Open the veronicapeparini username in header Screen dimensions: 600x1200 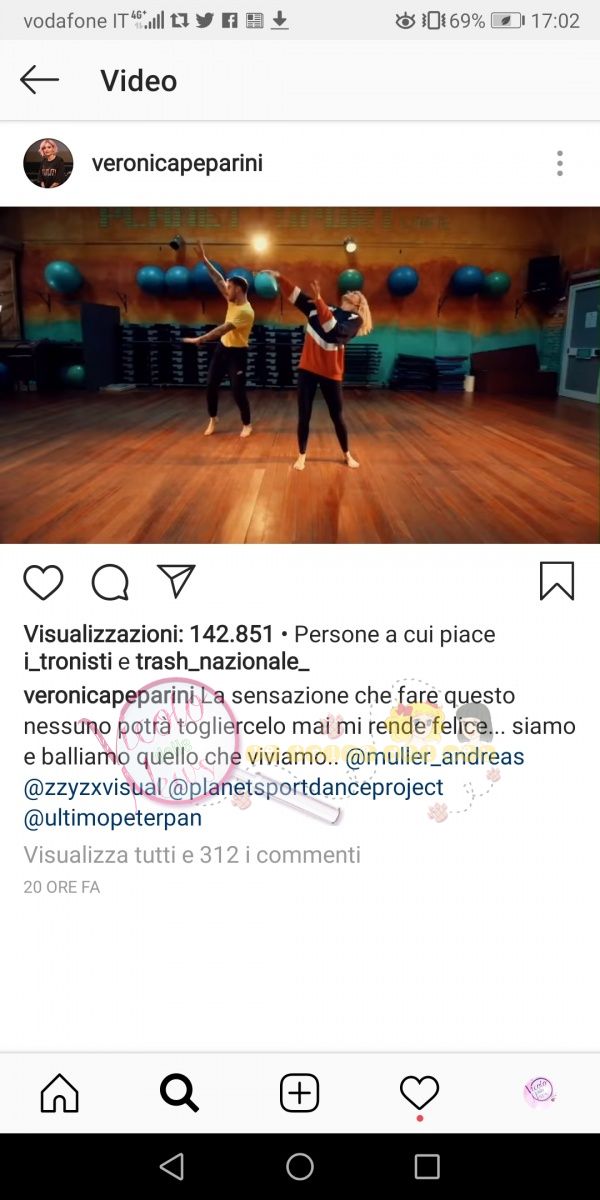pos(177,163)
